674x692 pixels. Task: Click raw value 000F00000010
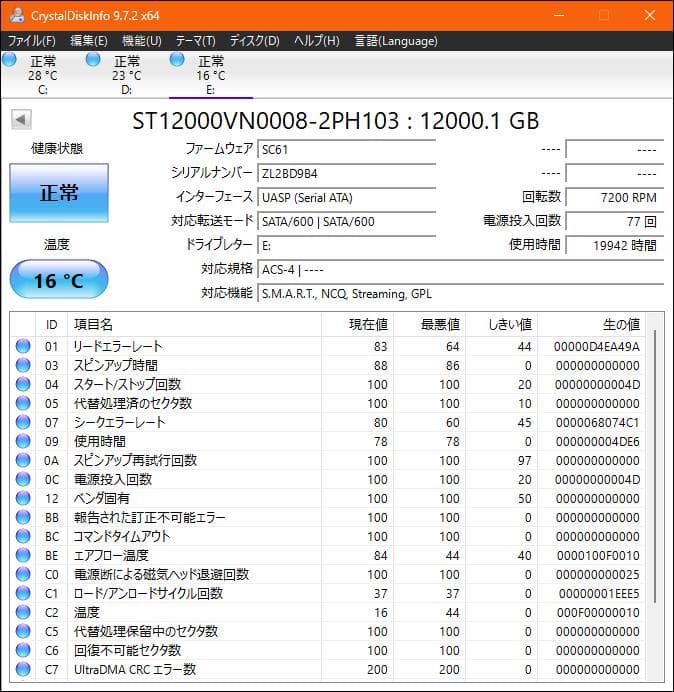[598, 612]
